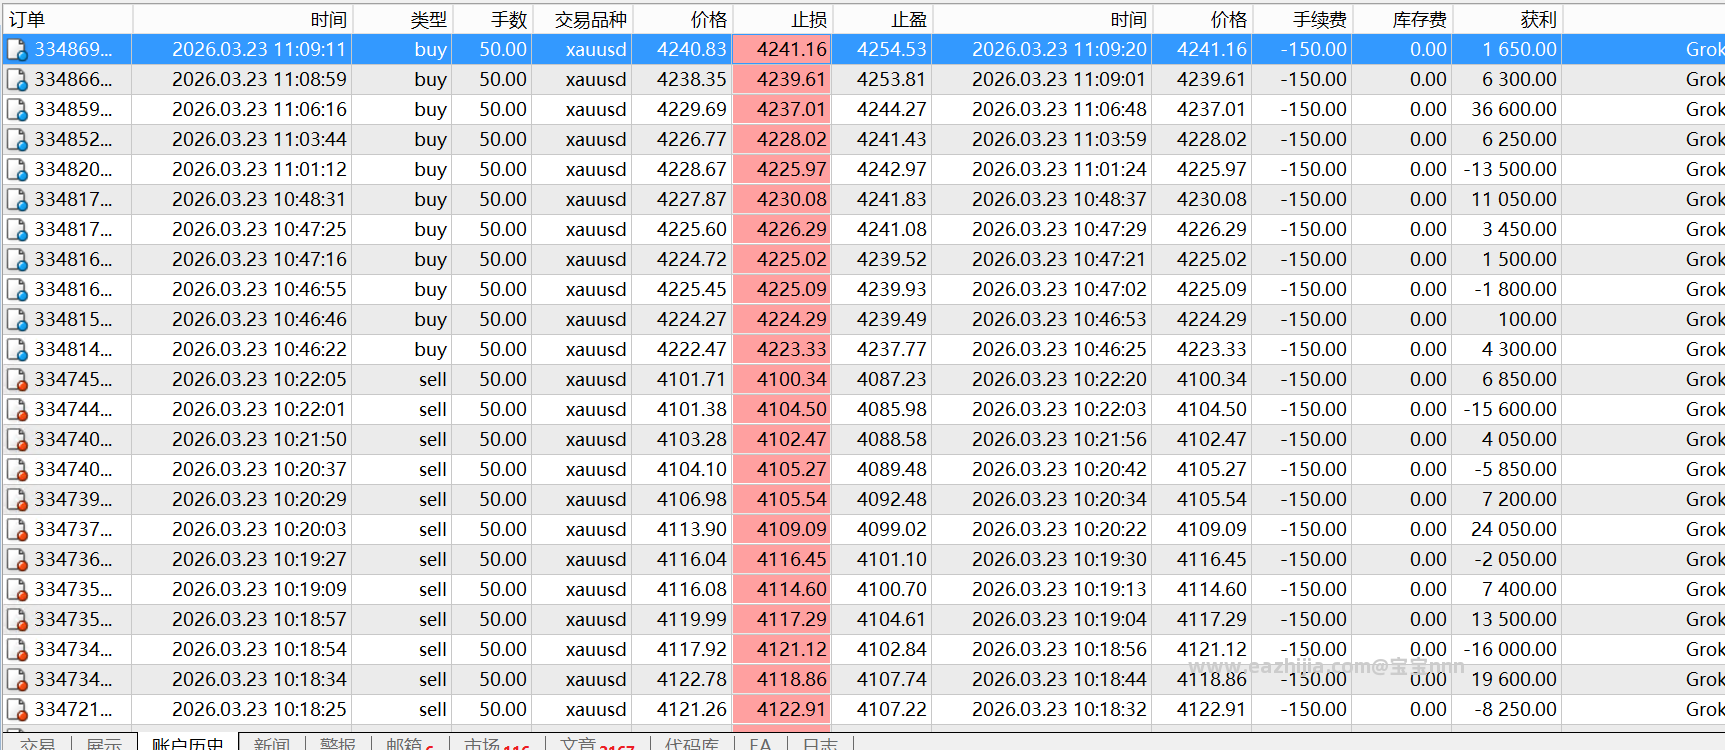
Task: Click the sell order icon of trade opened 10:18:25
Action: pyautogui.click(x=17, y=710)
